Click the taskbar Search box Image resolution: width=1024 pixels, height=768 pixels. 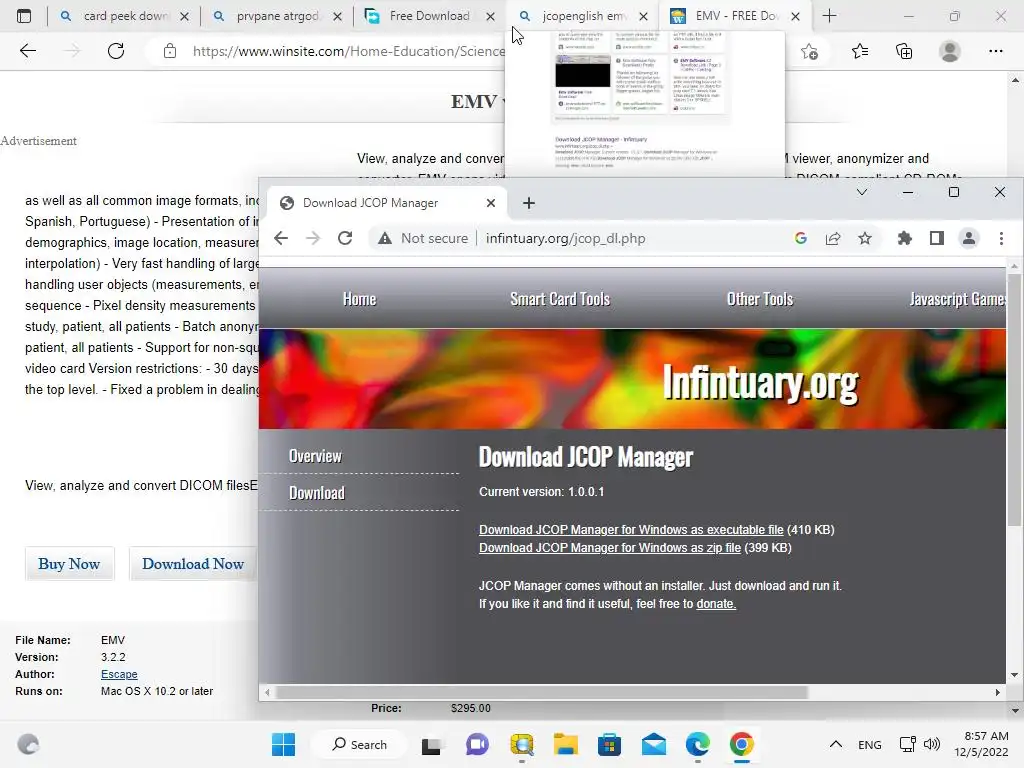(359, 744)
